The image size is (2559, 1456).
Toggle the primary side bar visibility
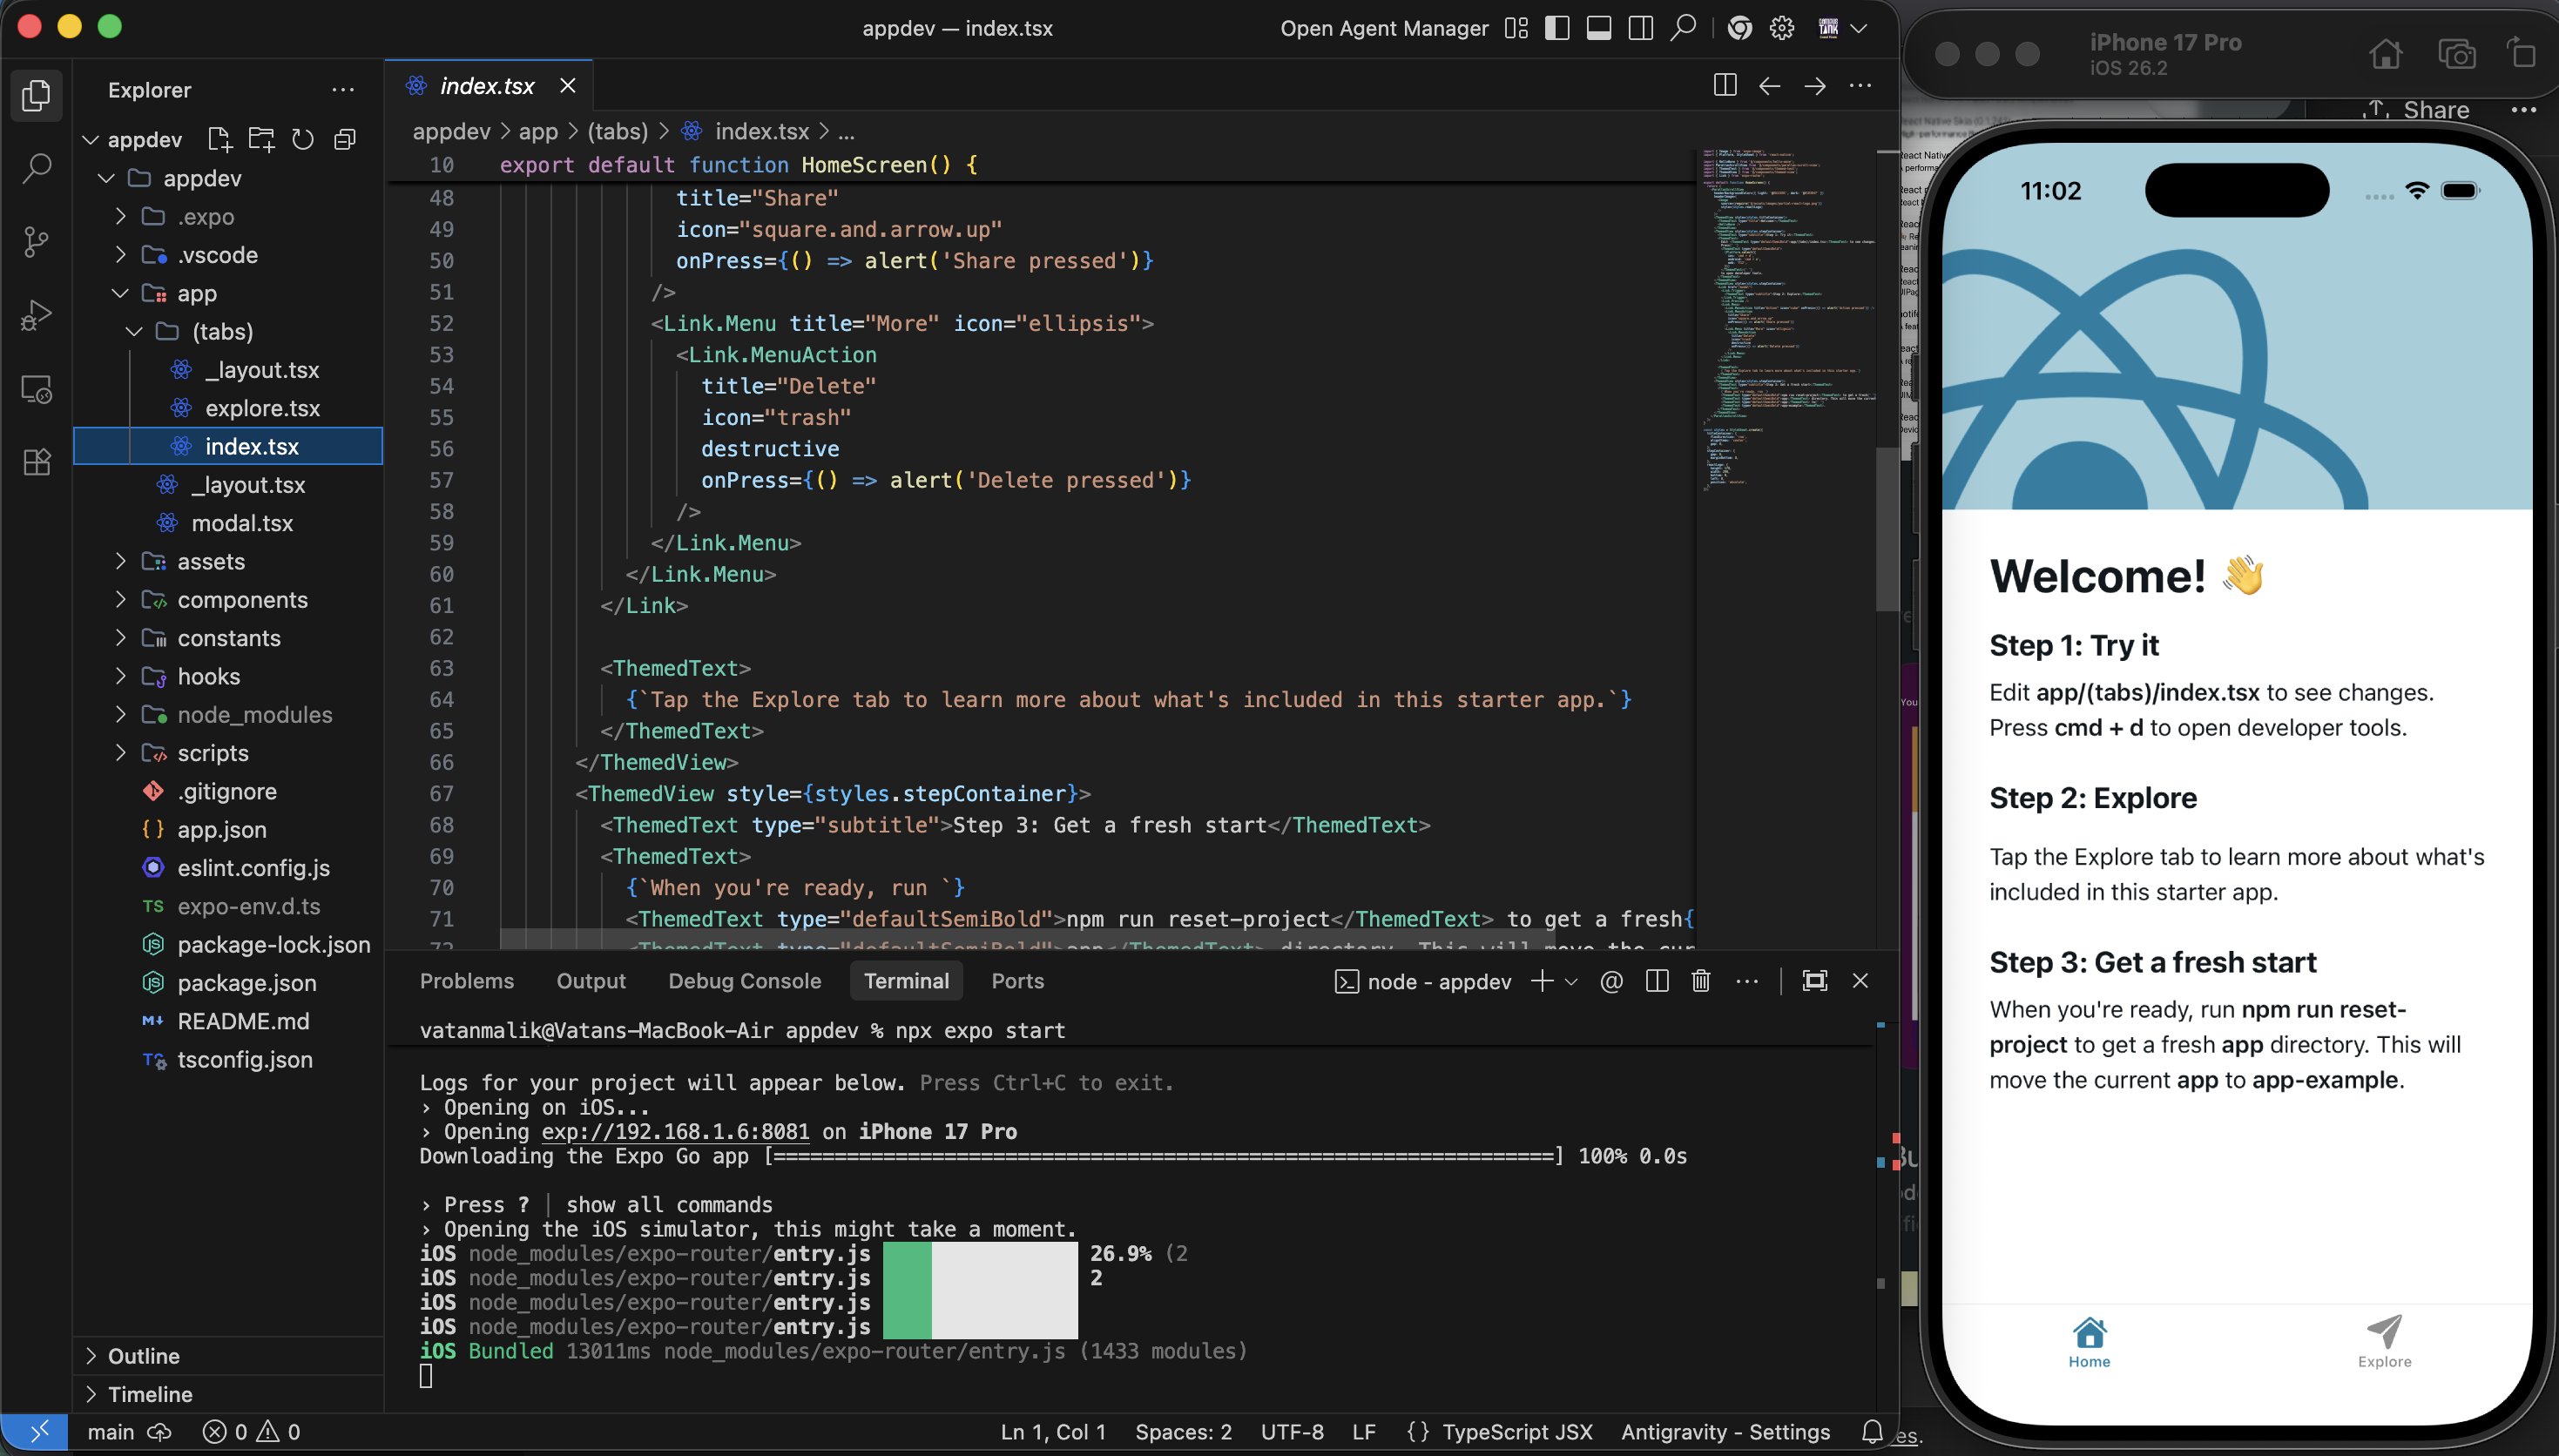(x=1557, y=28)
